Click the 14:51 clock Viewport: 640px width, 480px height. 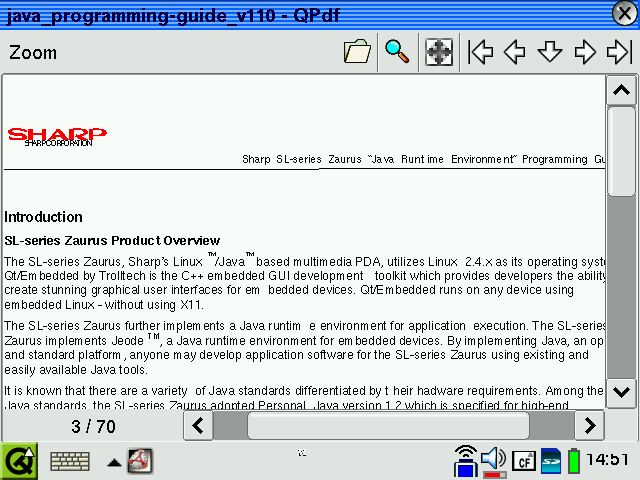(x=607, y=460)
